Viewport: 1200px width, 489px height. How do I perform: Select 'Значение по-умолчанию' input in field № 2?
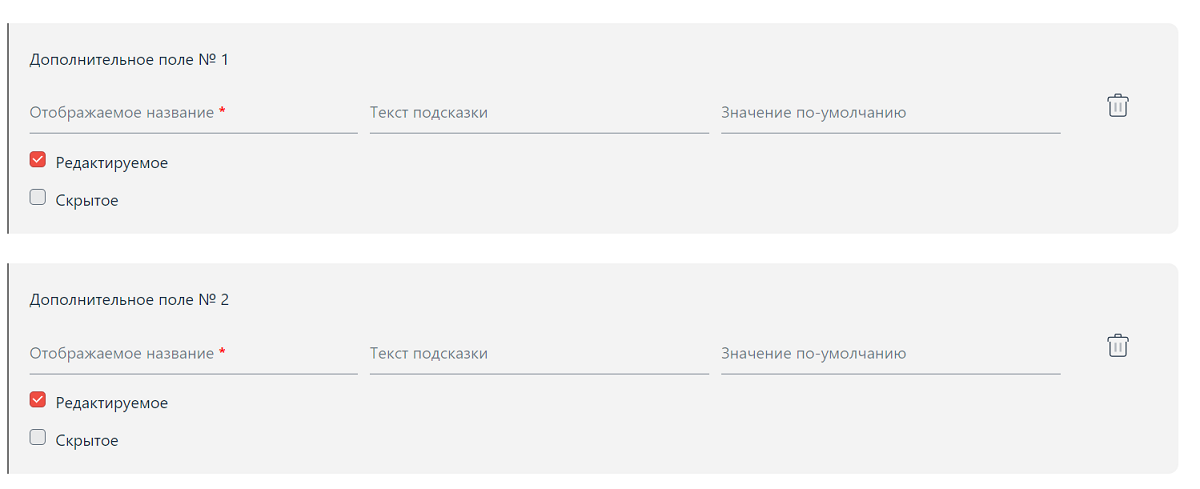[890, 354]
